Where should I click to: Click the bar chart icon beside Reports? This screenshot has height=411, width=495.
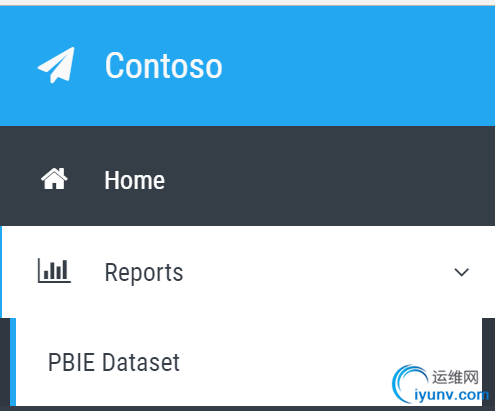[x=54, y=270]
